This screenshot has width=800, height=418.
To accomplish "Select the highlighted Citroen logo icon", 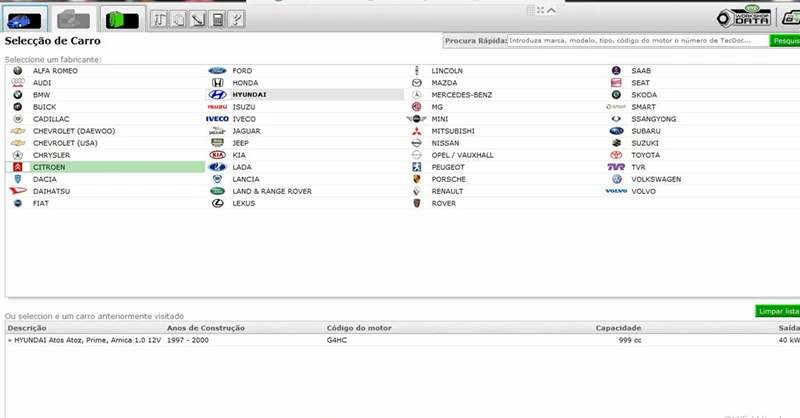I will coord(18,167).
